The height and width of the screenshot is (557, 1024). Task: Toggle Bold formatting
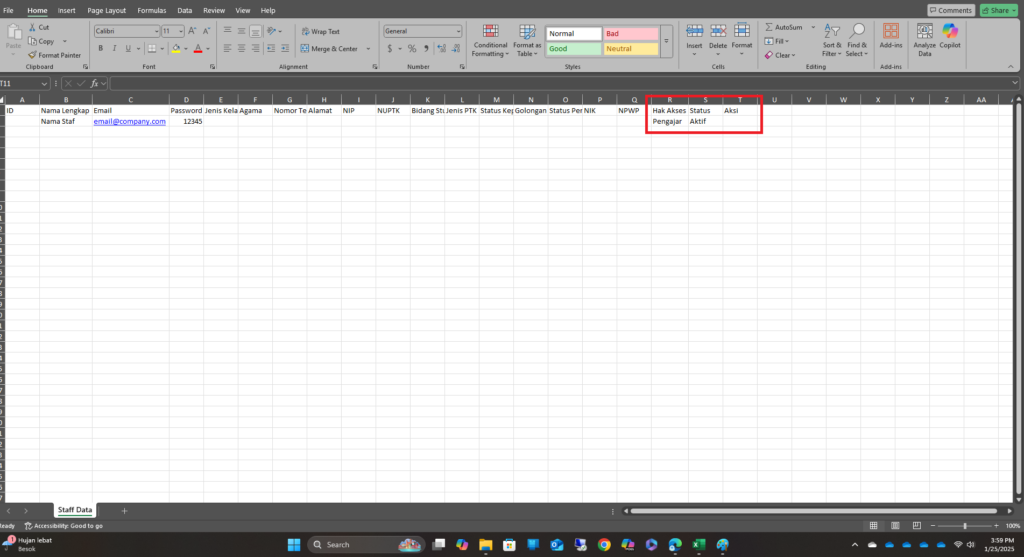101,48
